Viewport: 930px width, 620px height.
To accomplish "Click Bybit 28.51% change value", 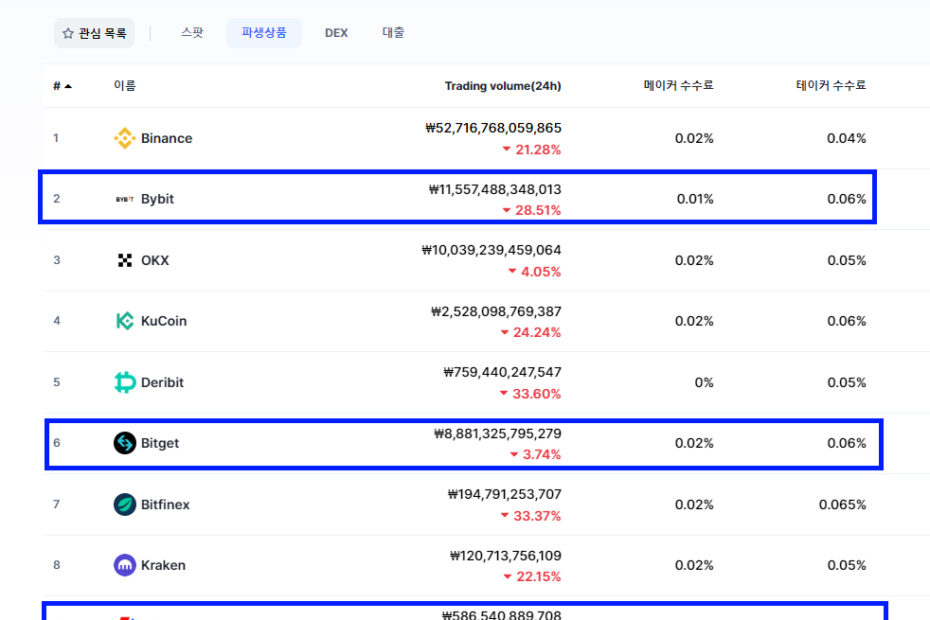I will [x=538, y=210].
